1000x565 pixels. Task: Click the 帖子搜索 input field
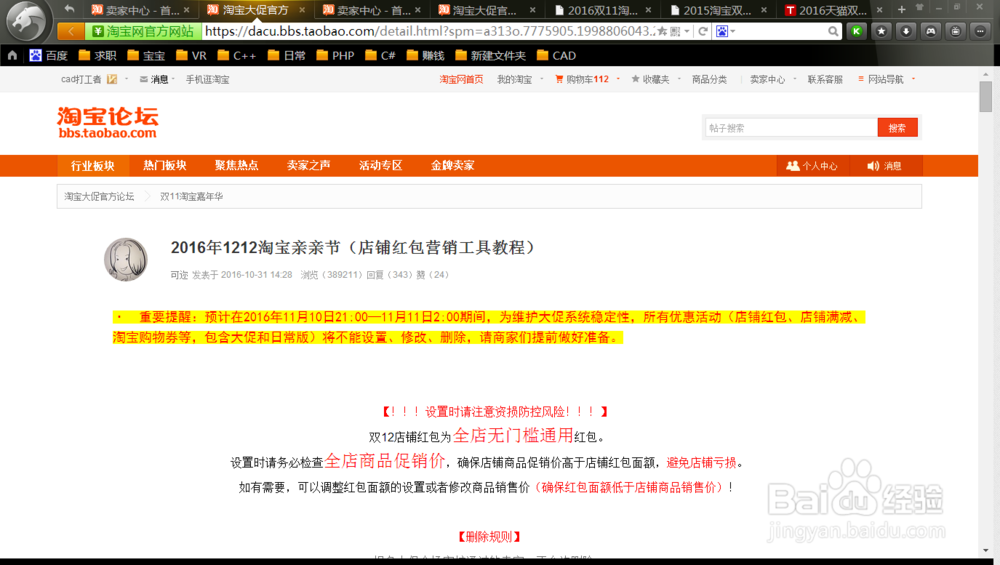point(791,128)
